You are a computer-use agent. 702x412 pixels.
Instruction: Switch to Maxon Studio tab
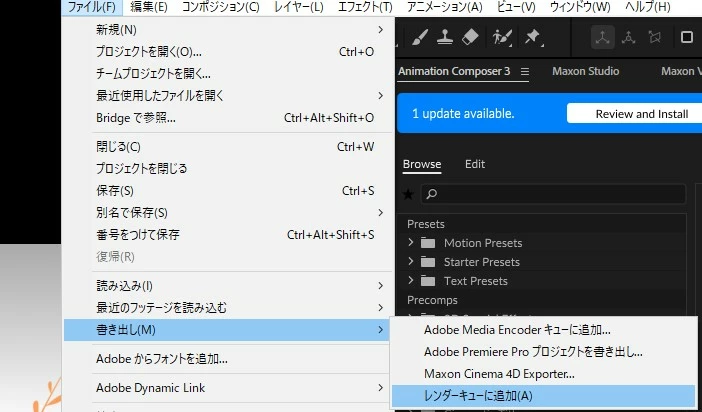586,72
